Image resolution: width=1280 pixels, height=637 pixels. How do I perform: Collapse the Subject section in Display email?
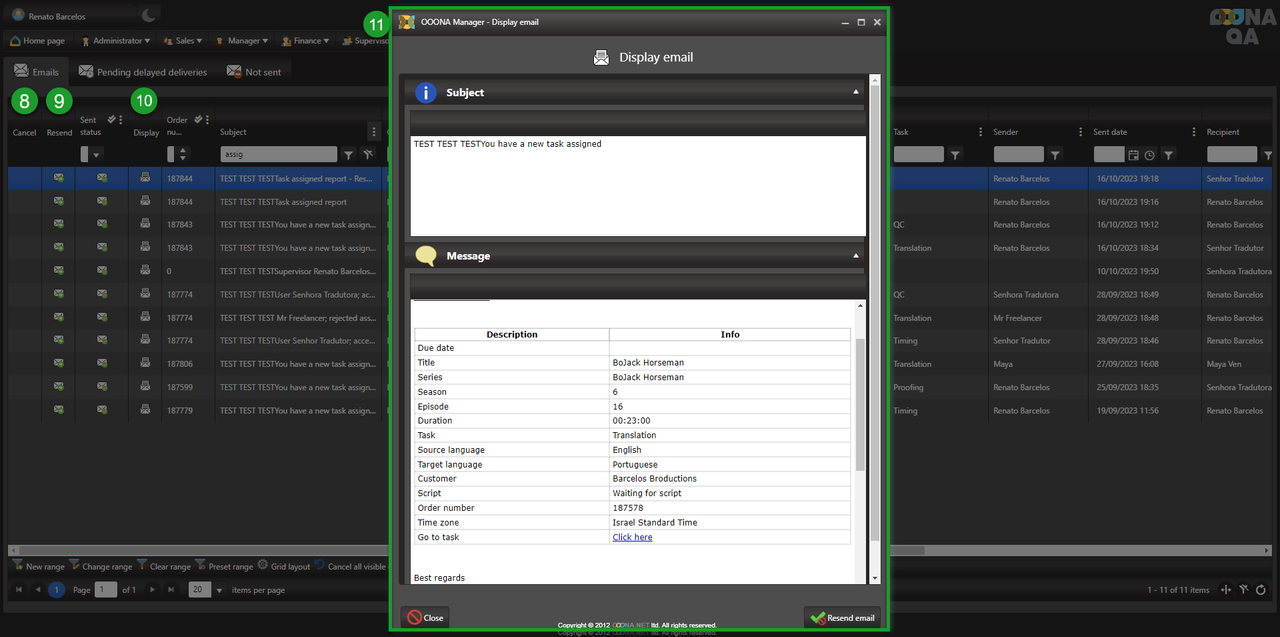pyautogui.click(x=855, y=92)
